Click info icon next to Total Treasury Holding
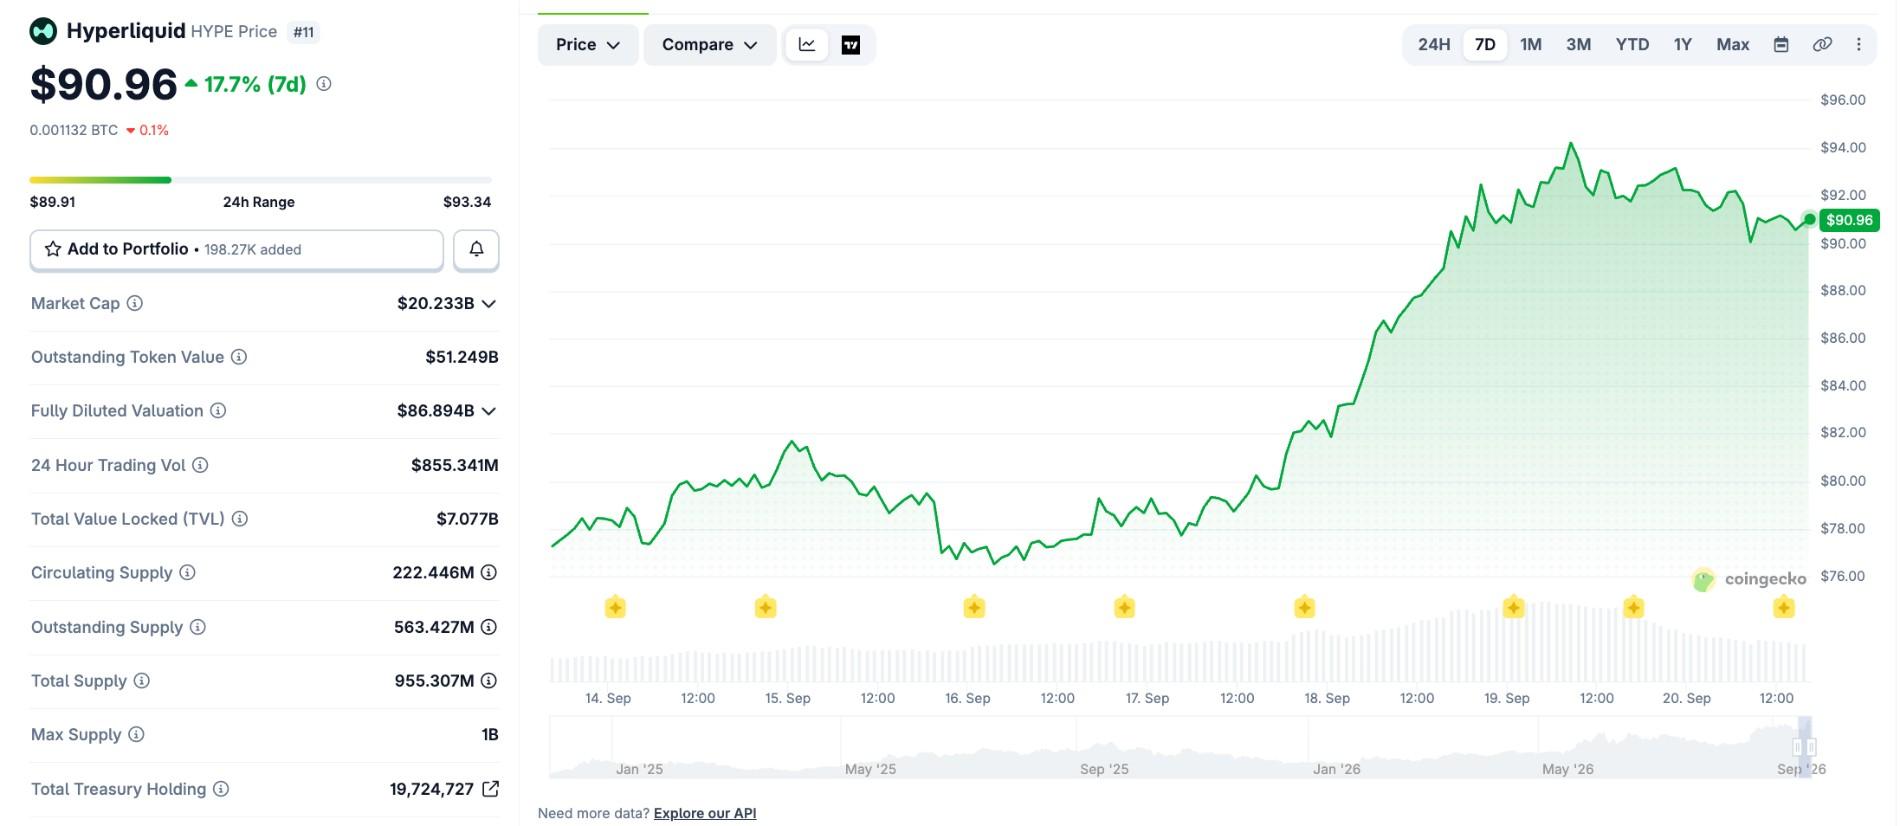 pos(221,789)
